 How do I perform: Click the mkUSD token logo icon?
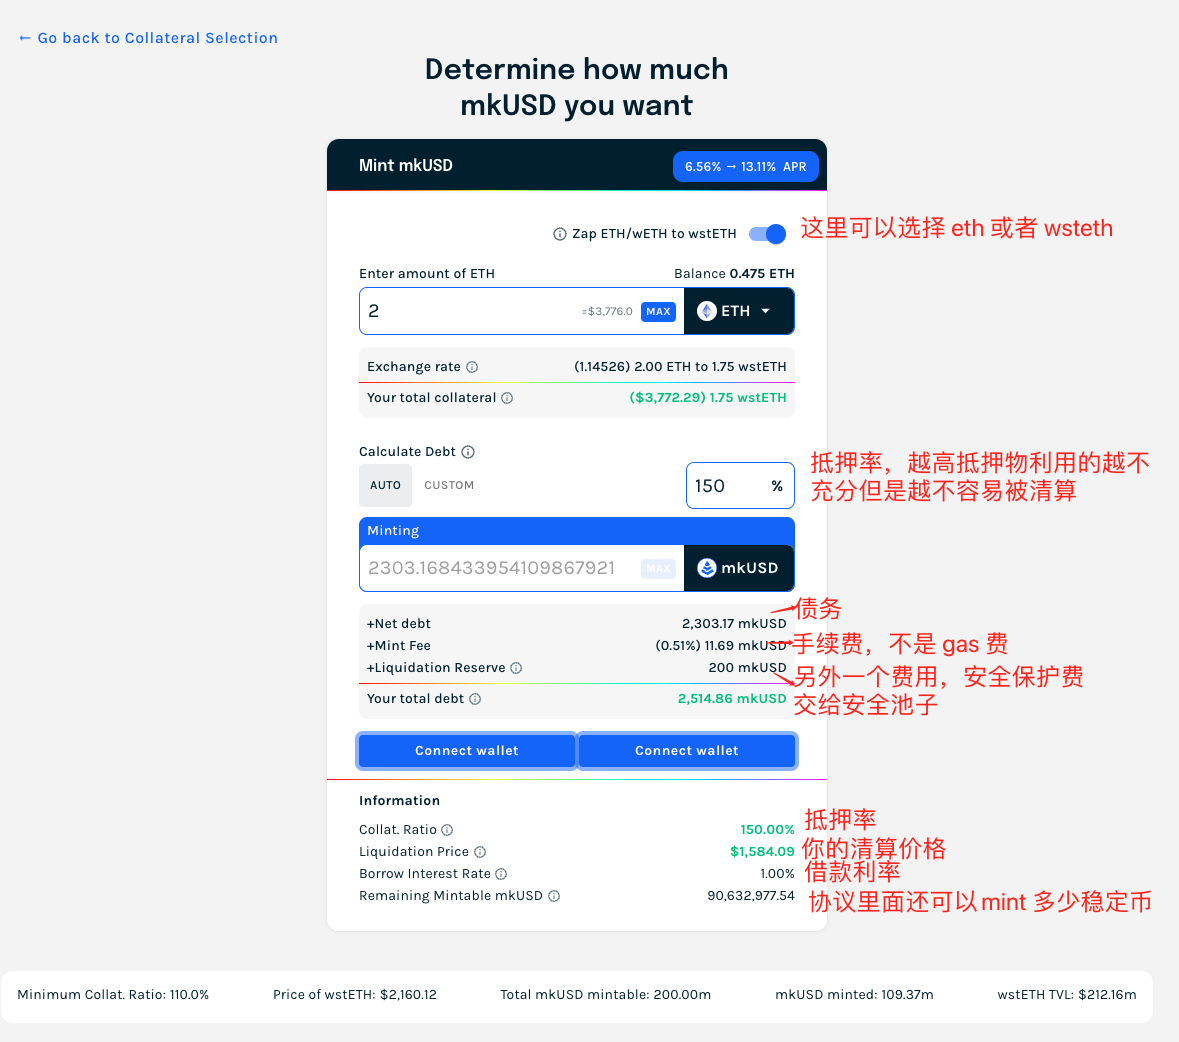[x=707, y=568]
